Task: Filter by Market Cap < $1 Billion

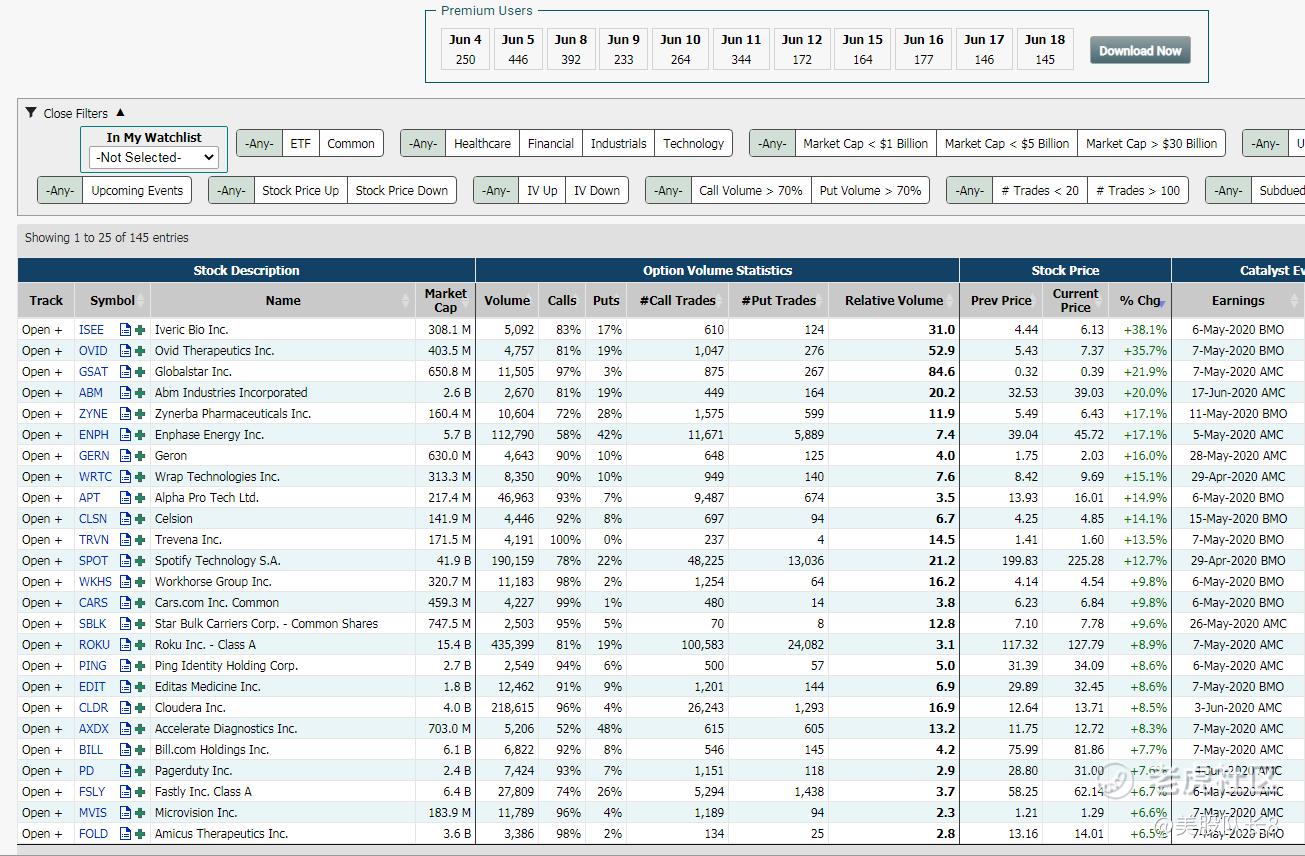Action: click(866, 144)
